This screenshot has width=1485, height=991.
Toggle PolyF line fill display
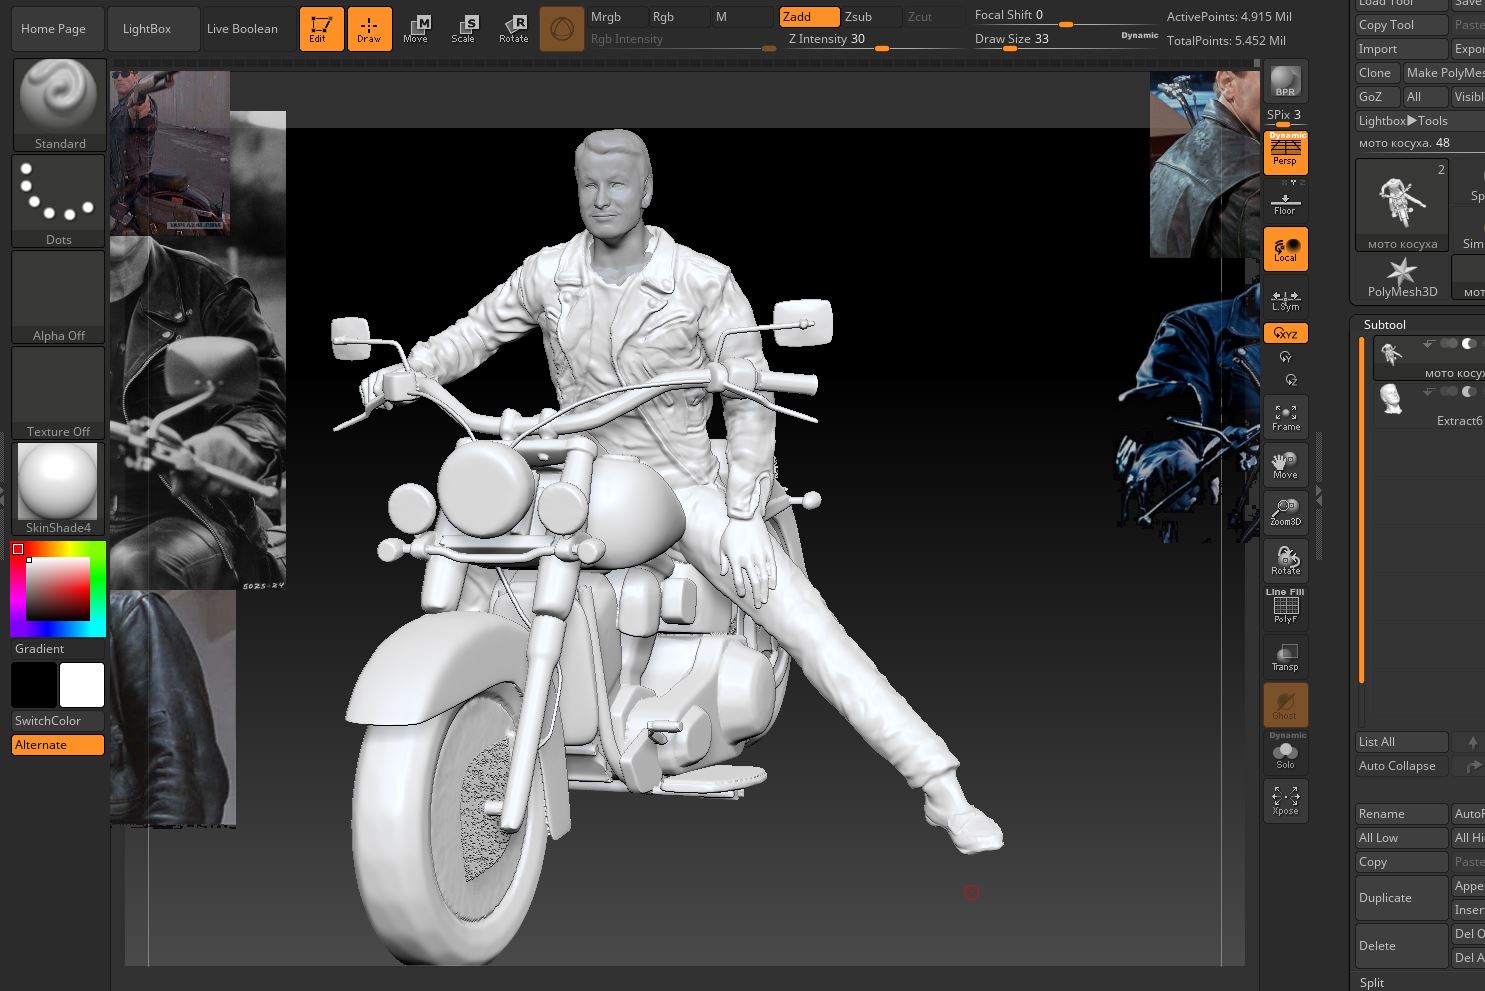tap(1285, 607)
